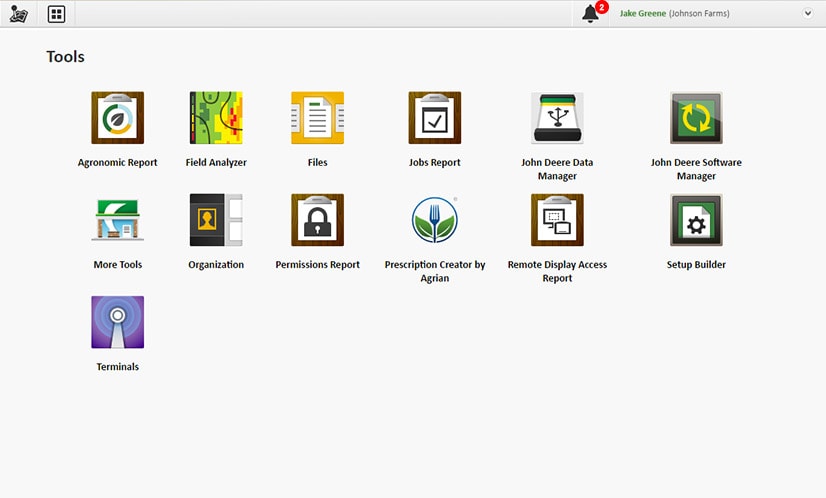Click the Setup Builder text label
826x498 pixels.
[696, 265]
